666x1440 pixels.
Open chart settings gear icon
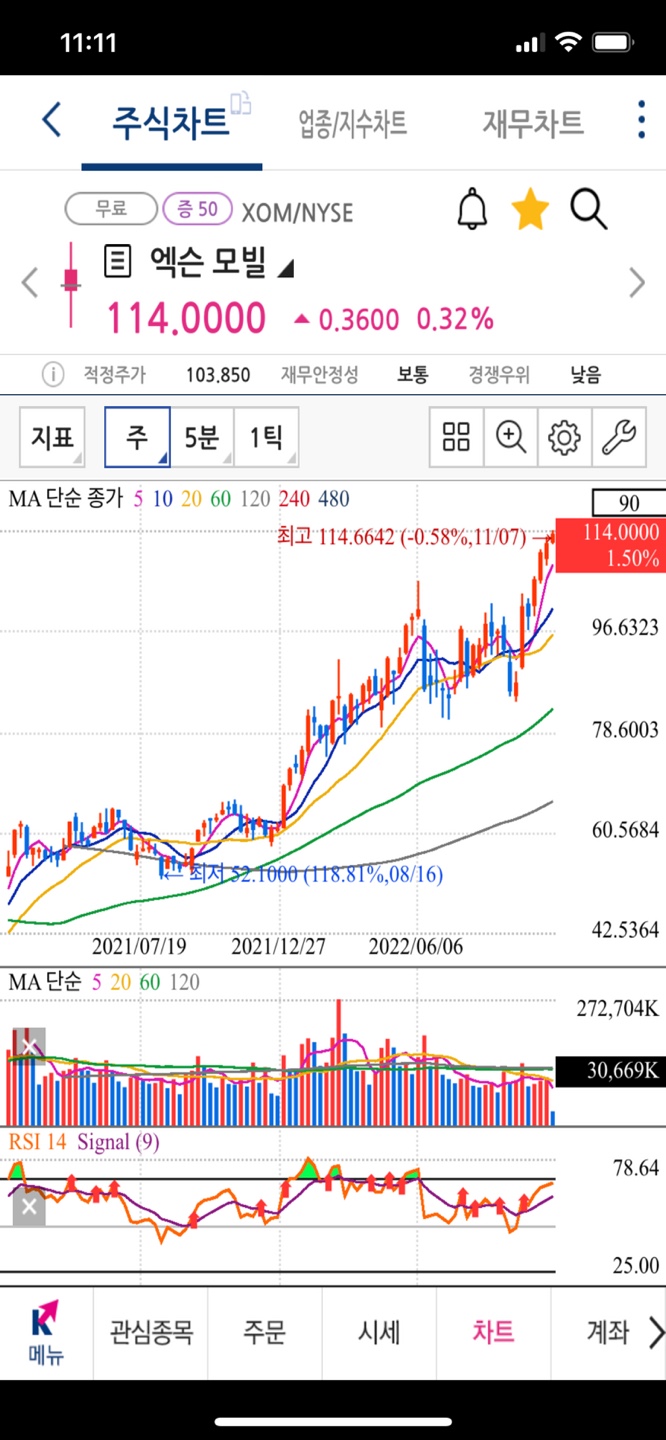[x=564, y=437]
